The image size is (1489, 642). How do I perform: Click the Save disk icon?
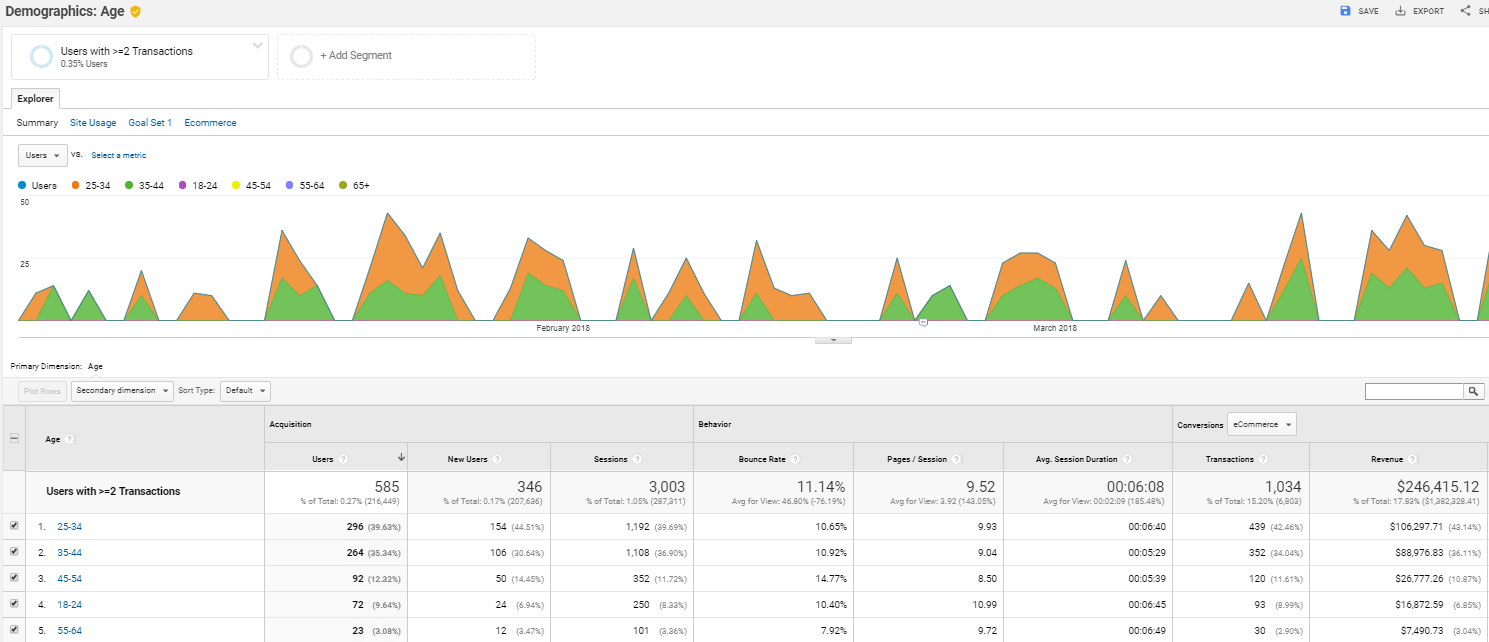pos(1345,11)
